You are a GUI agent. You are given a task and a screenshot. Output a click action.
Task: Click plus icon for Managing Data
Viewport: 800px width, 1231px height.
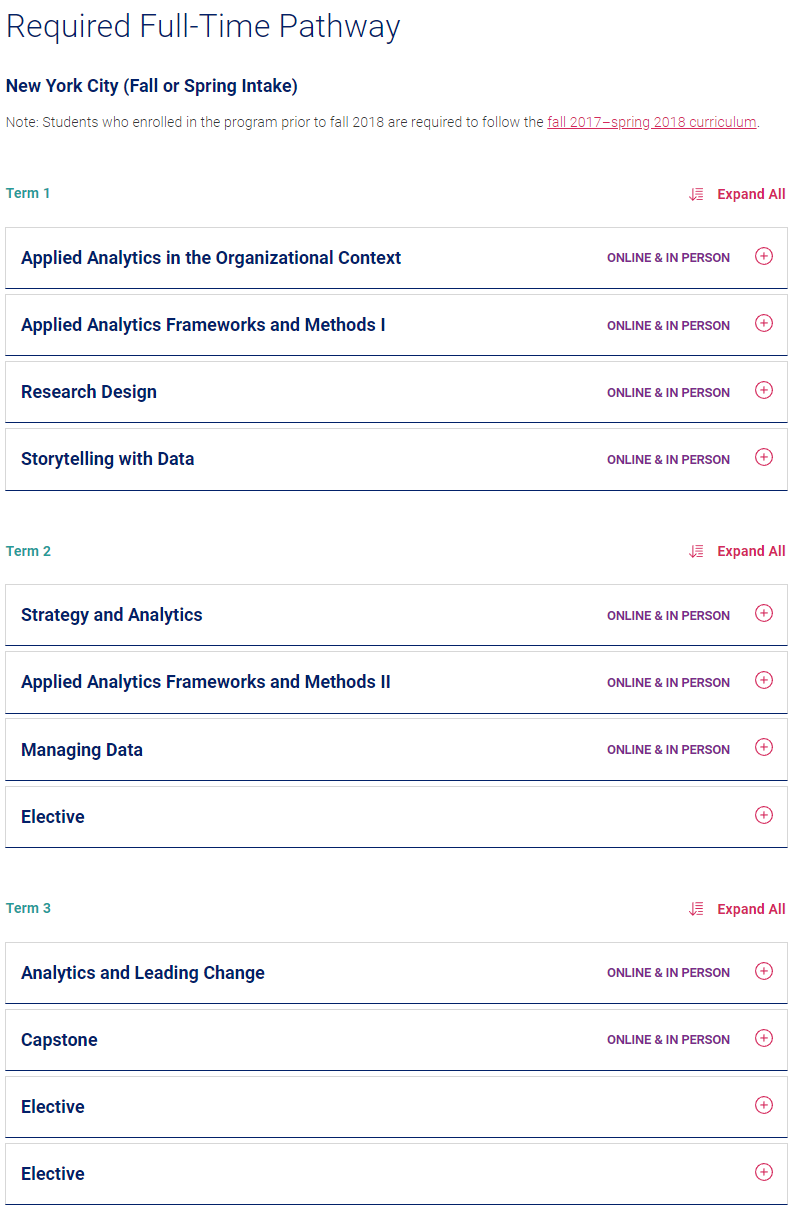pos(764,747)
